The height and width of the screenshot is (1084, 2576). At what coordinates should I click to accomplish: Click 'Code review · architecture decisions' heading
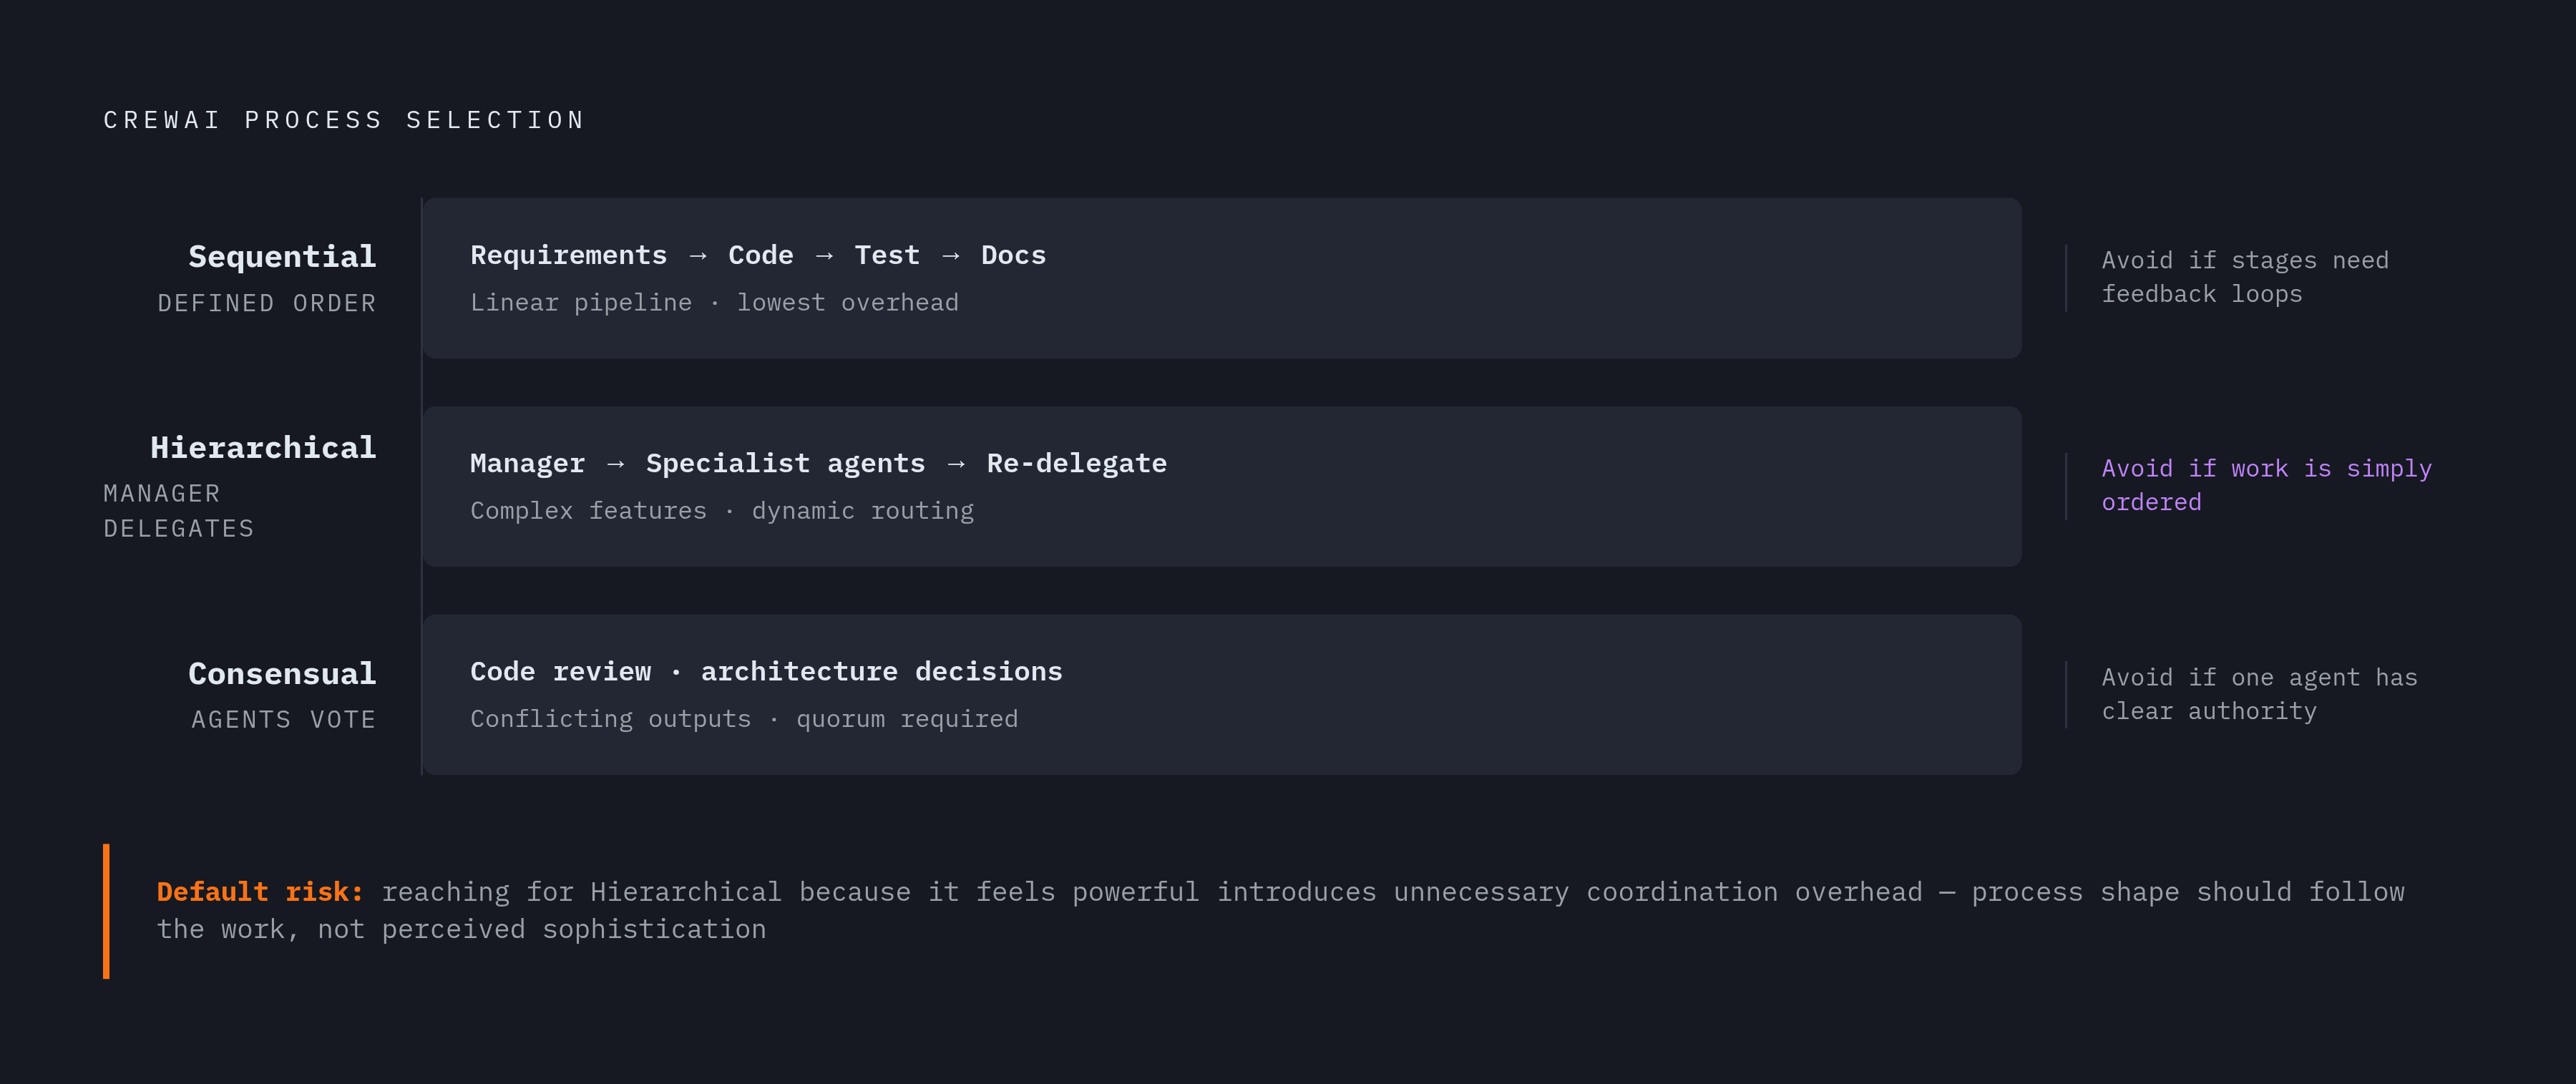pos(766,671)
